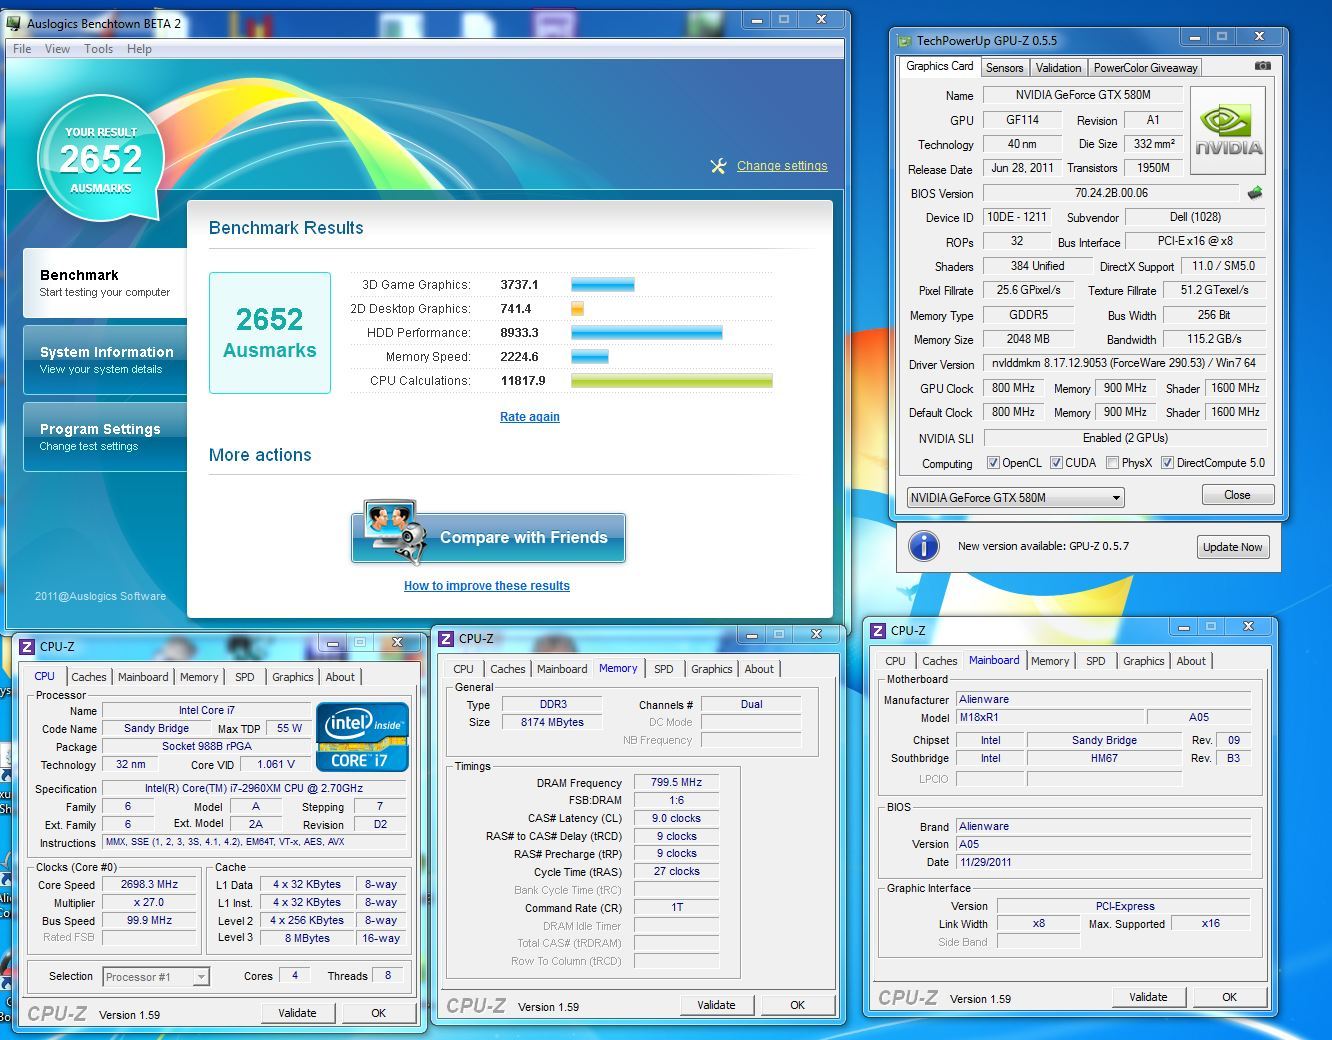The width and height of the screenshot is (1332, 1040).
Task: Open Graphics tab in the CPU-Z Mainboard window
Action: [x=1144, y=661]
